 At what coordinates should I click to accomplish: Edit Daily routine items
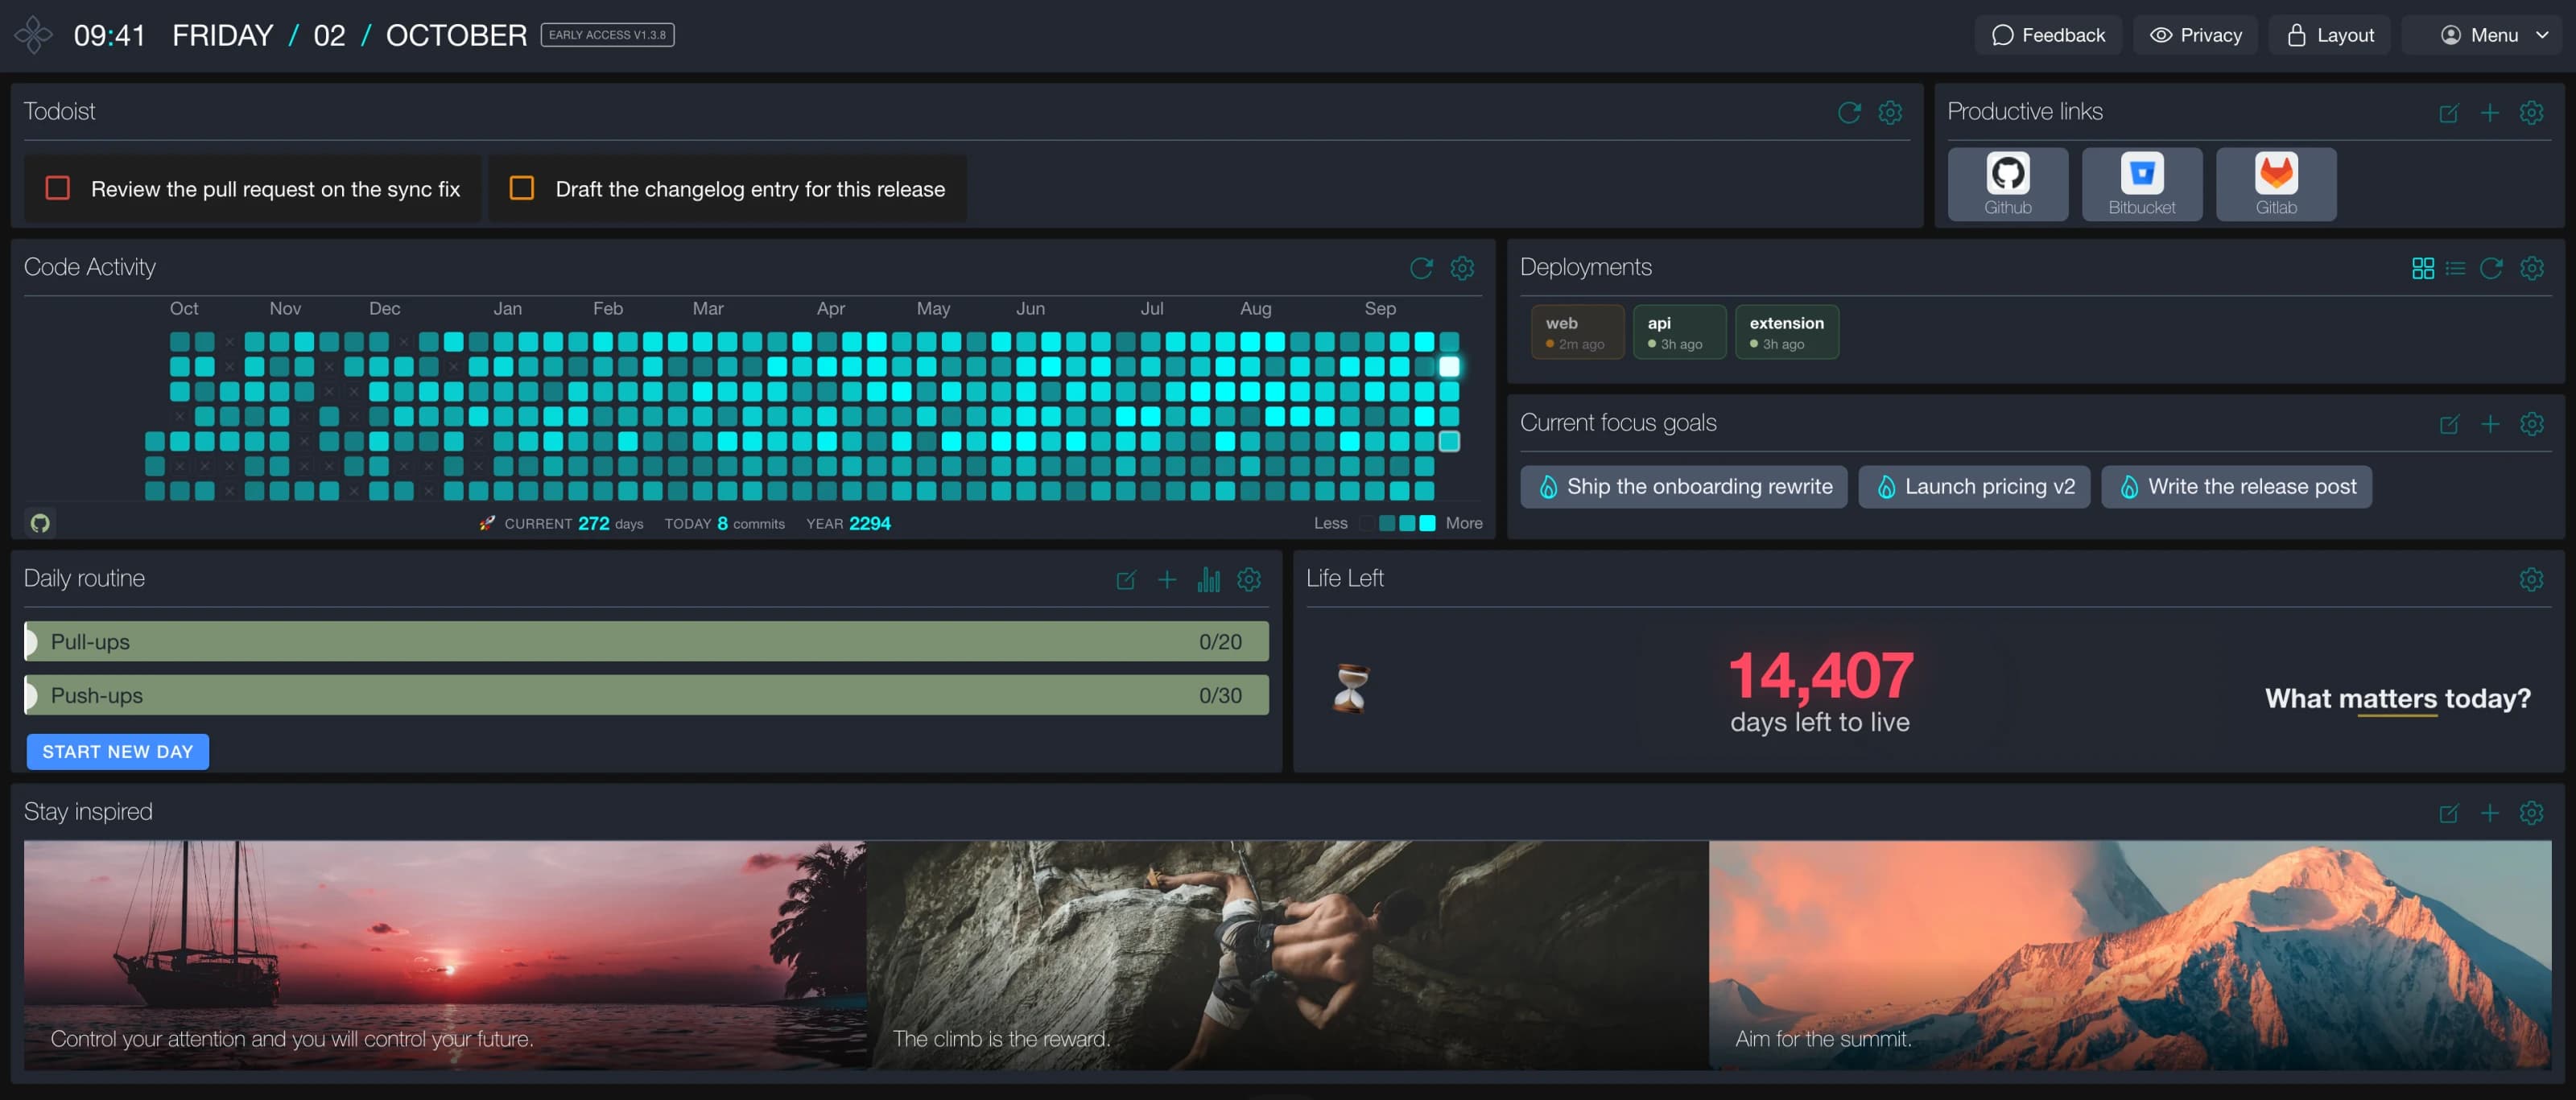(x=1126, y=580)
